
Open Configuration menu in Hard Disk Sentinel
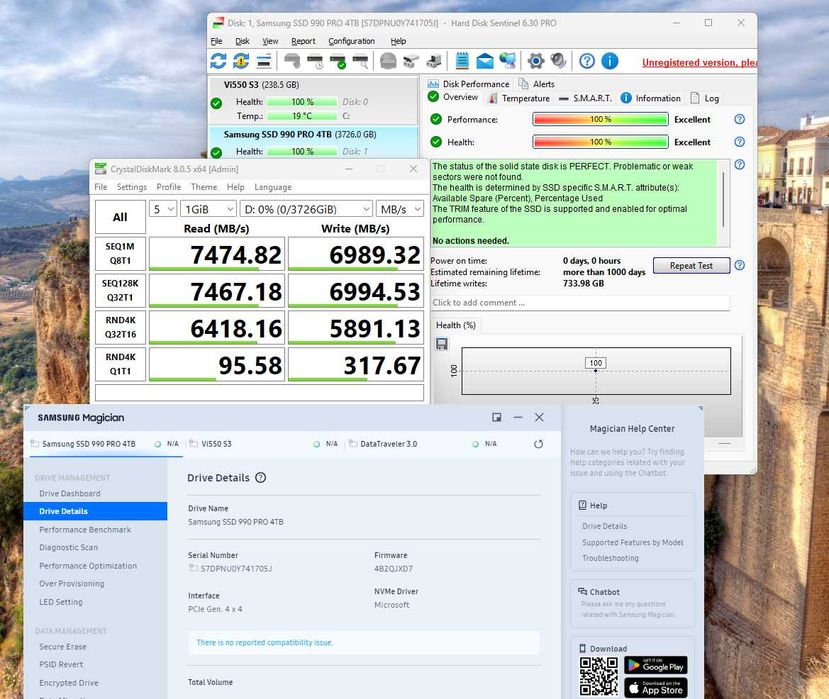click(352, 41)
